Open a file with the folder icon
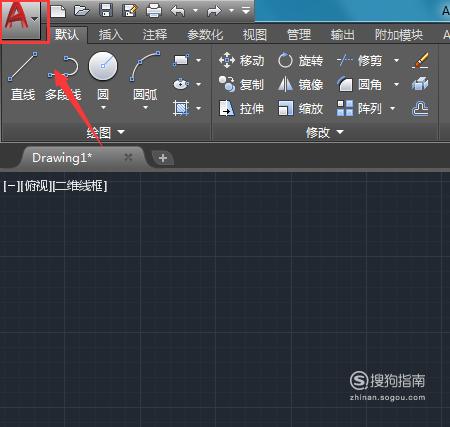The image size is (450, 427). coord(82,11)
